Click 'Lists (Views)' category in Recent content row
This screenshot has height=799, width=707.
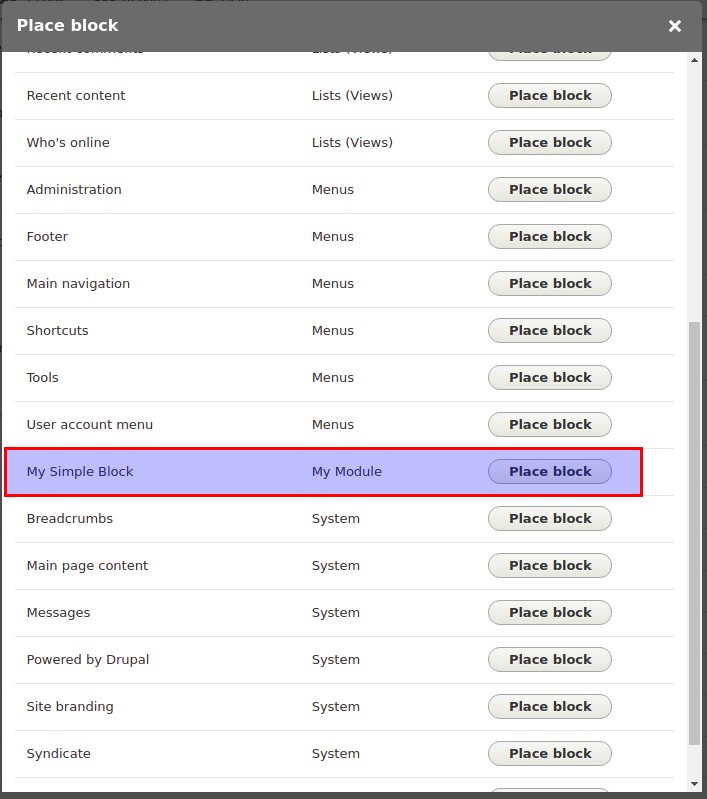click(352, 96)
